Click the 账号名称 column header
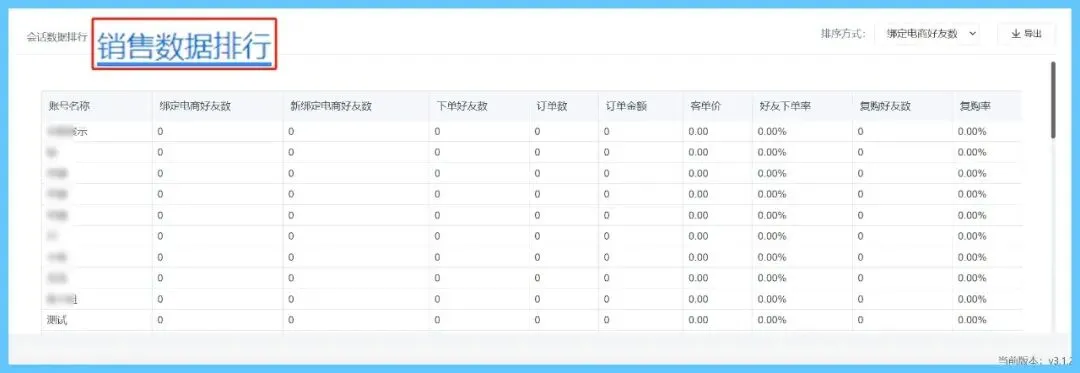Image resolution: width=1080 pixels, height=373 pixels. pyautogui.click(x=69, y=106)
